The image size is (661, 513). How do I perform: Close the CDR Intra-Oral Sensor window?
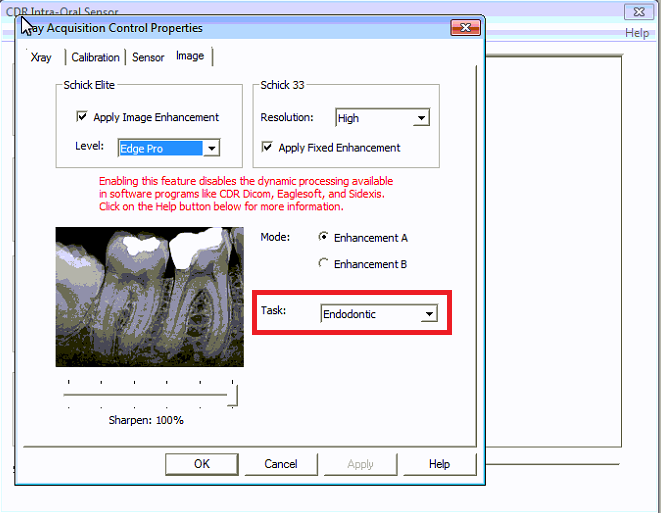pyautogui.click(x=636, y=12)
